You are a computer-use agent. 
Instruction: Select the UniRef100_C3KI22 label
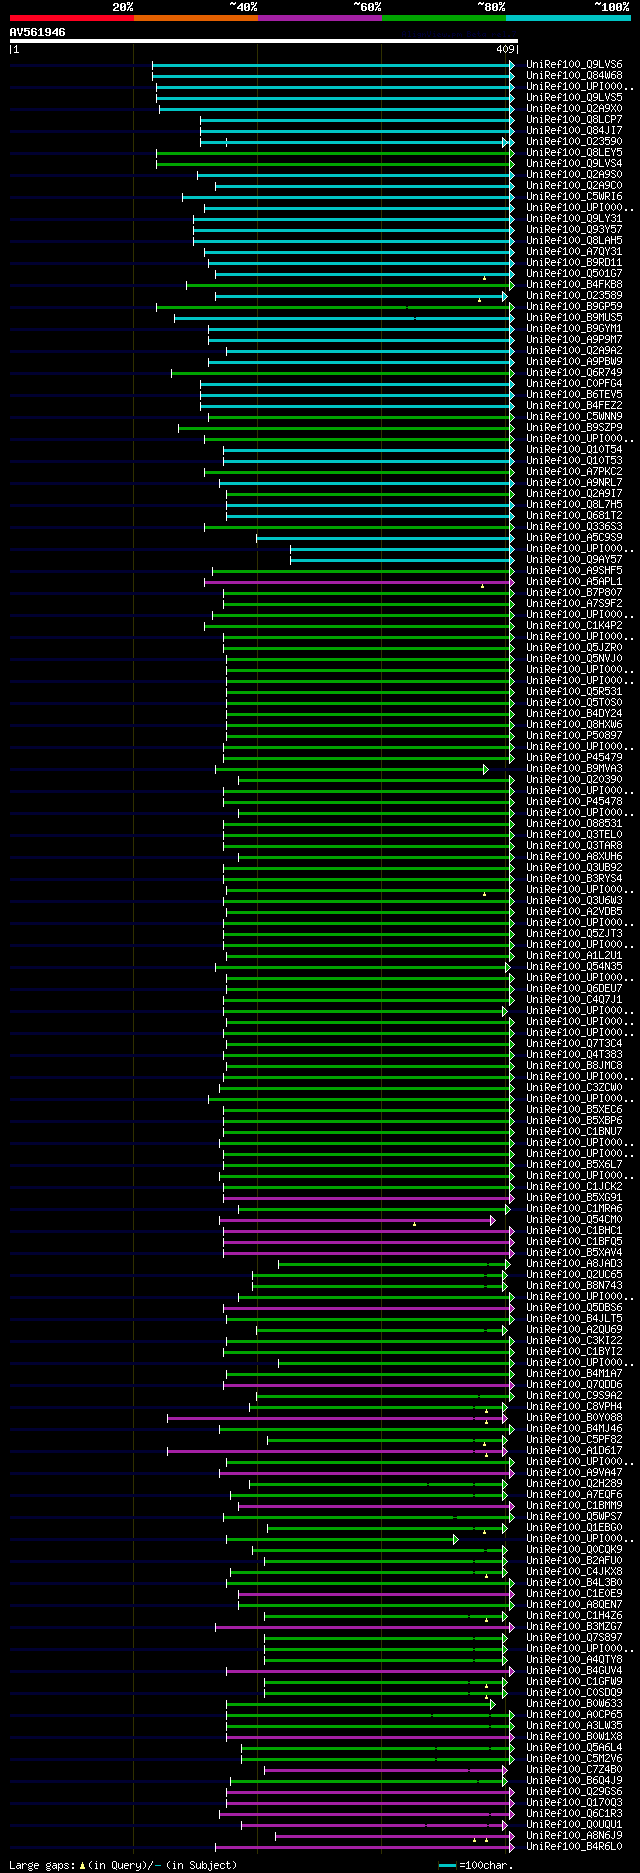tap(574, 1341)
